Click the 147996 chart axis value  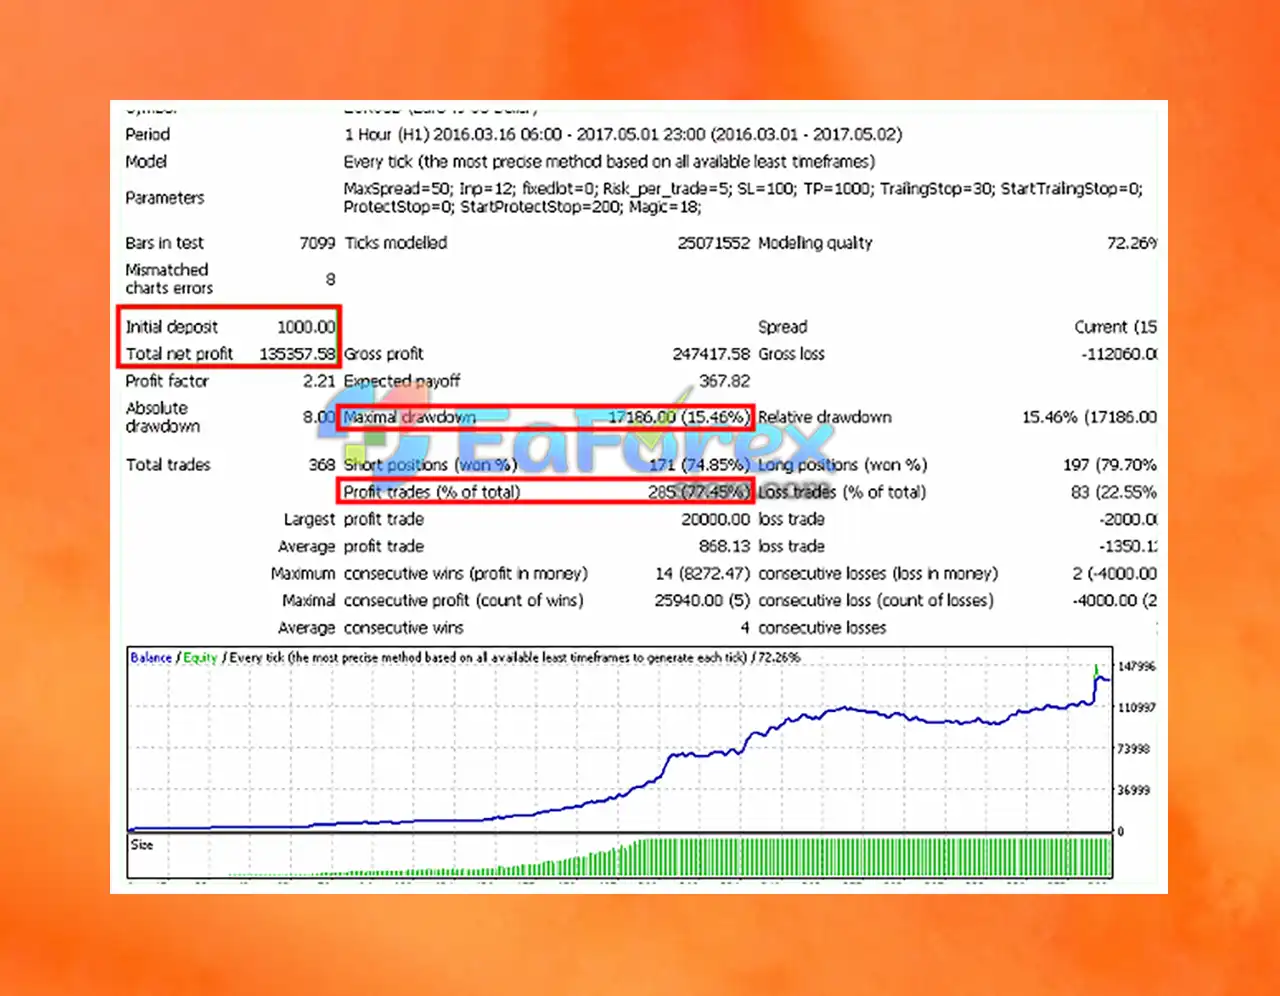[1137, 666]
